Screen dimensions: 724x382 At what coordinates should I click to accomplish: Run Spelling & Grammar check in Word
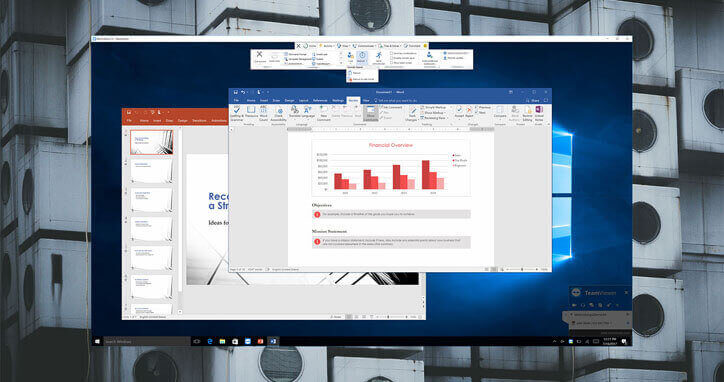237,114
